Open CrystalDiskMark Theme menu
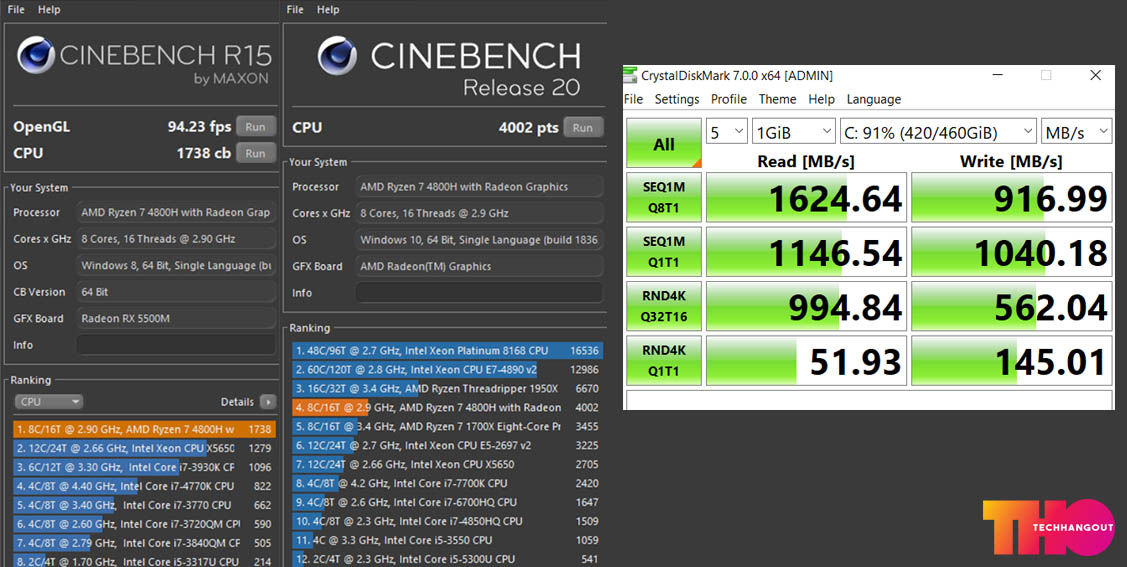This screenshot has width=1127, height=567. pyautogui.click(x=778, y=99)
